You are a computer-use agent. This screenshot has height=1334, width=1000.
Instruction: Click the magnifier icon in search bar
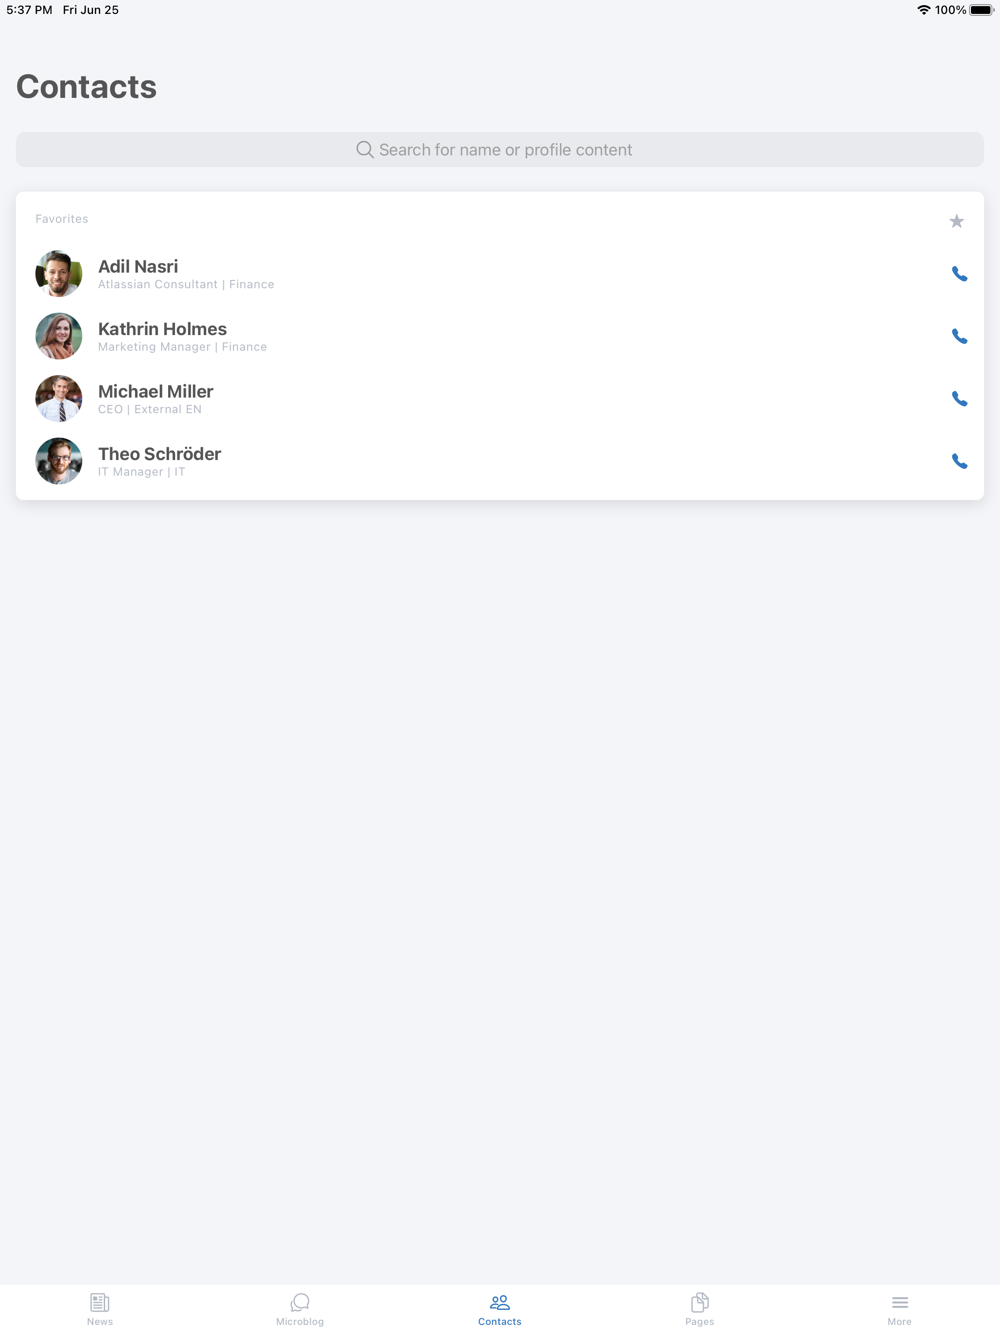pyautogui.click(x=365, y=150)
